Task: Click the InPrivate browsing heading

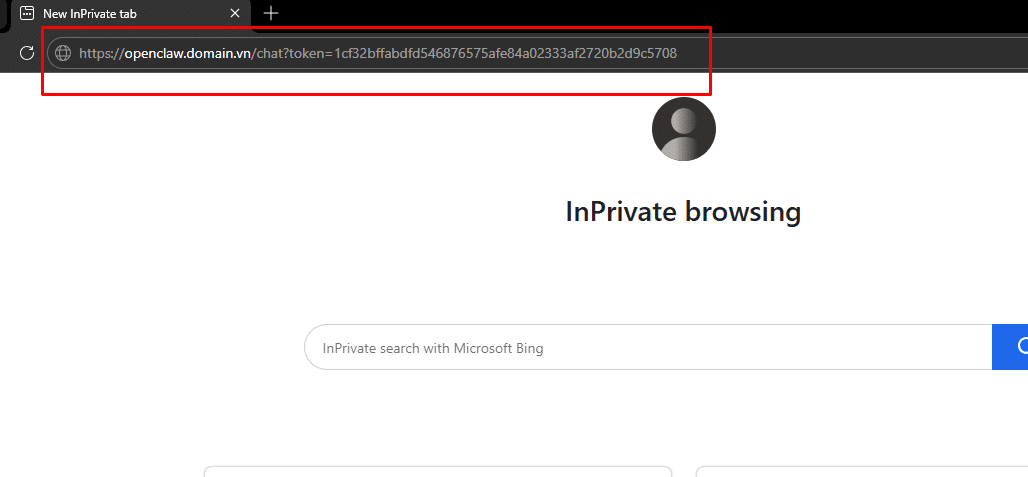Action: (x=683, y=212)
